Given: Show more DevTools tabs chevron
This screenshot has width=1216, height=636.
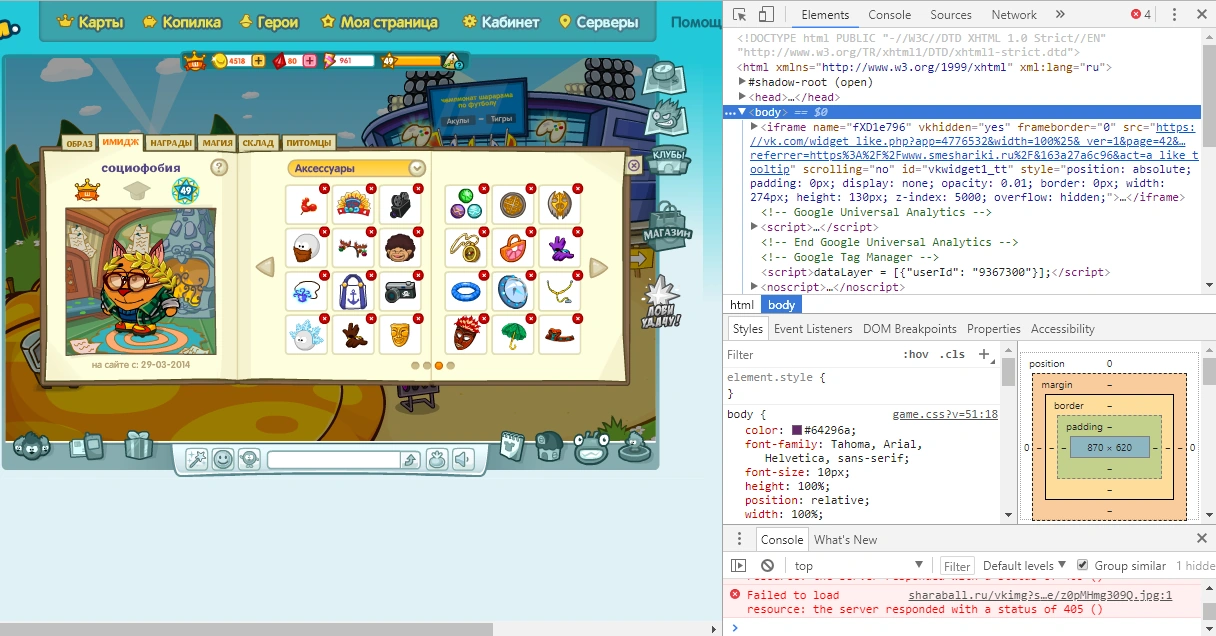Looking at the screenshot, I should click(1060, 15).
